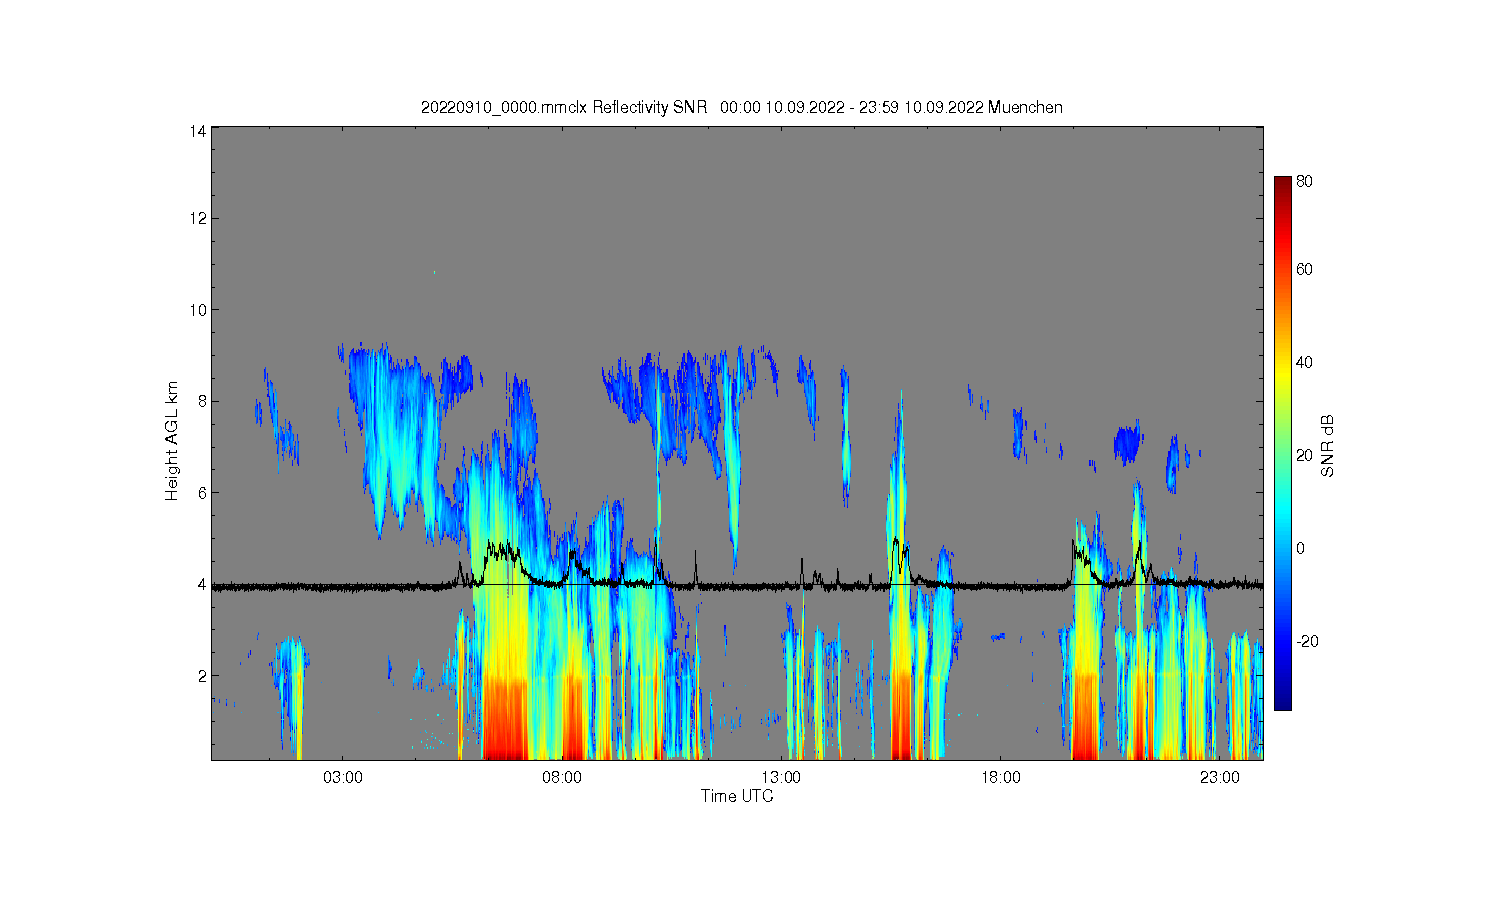The height and width of the screenshot is (900, 1500).
Task: Click the height tick label 10
Action: (x=198, y=310)
